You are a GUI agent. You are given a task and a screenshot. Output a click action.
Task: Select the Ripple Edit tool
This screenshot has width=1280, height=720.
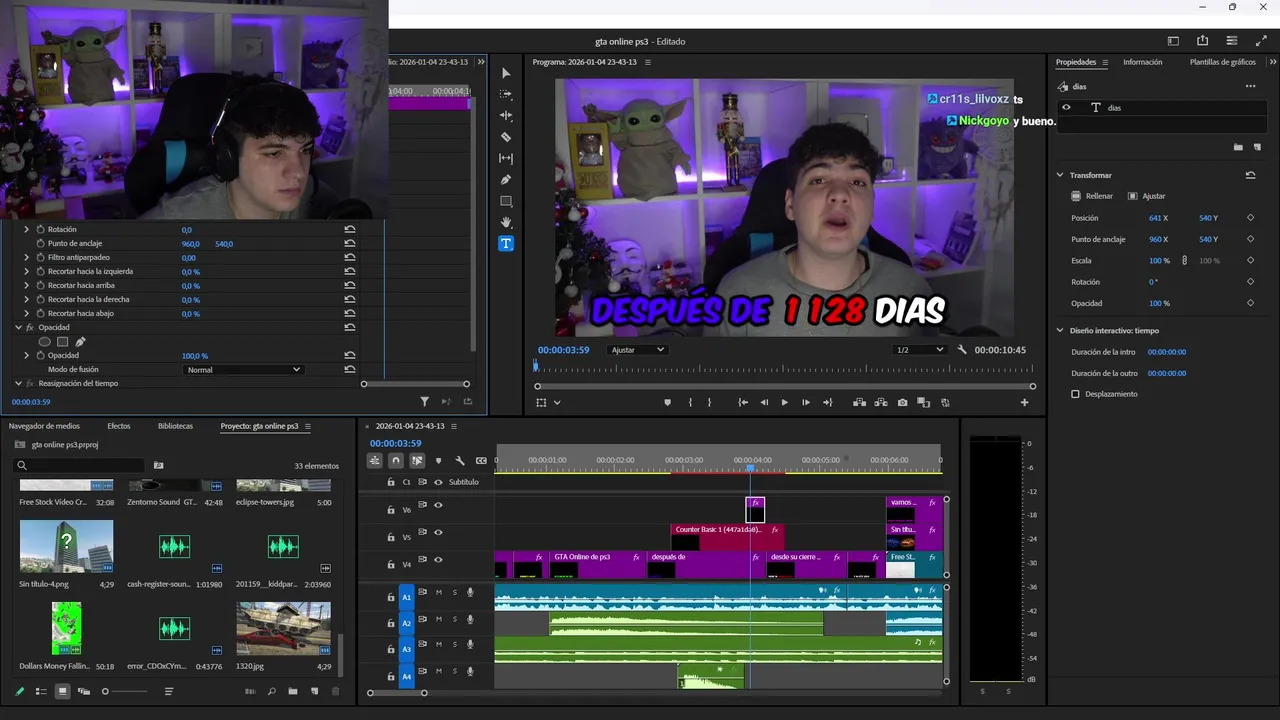pos(506,116)
